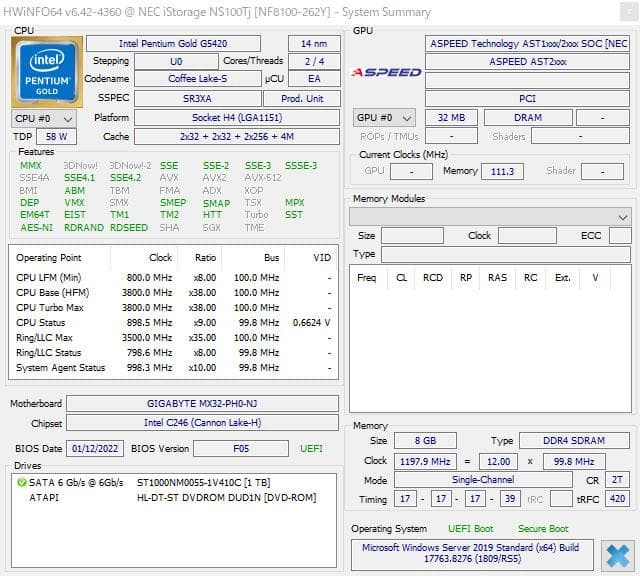Click the AES-NI feature label
640x576 pixels.
click(x=36, y=227)
